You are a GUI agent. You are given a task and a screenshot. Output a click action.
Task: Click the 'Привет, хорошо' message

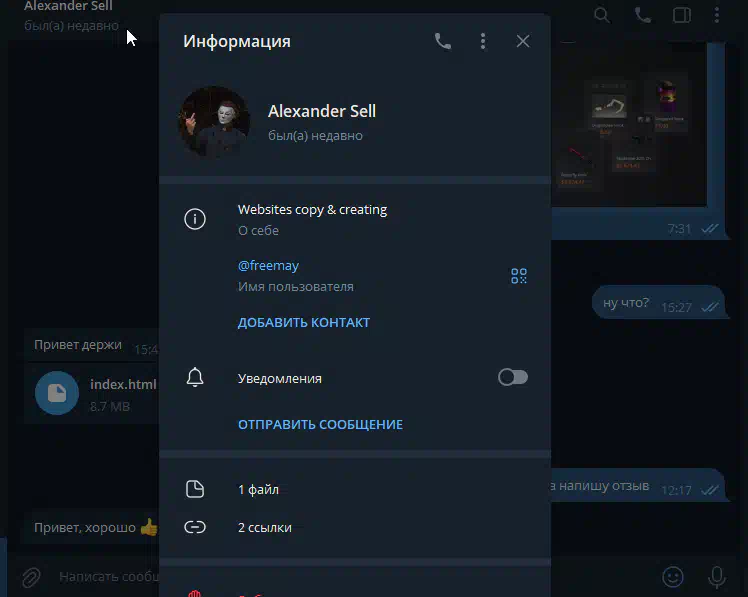point(92,527)
